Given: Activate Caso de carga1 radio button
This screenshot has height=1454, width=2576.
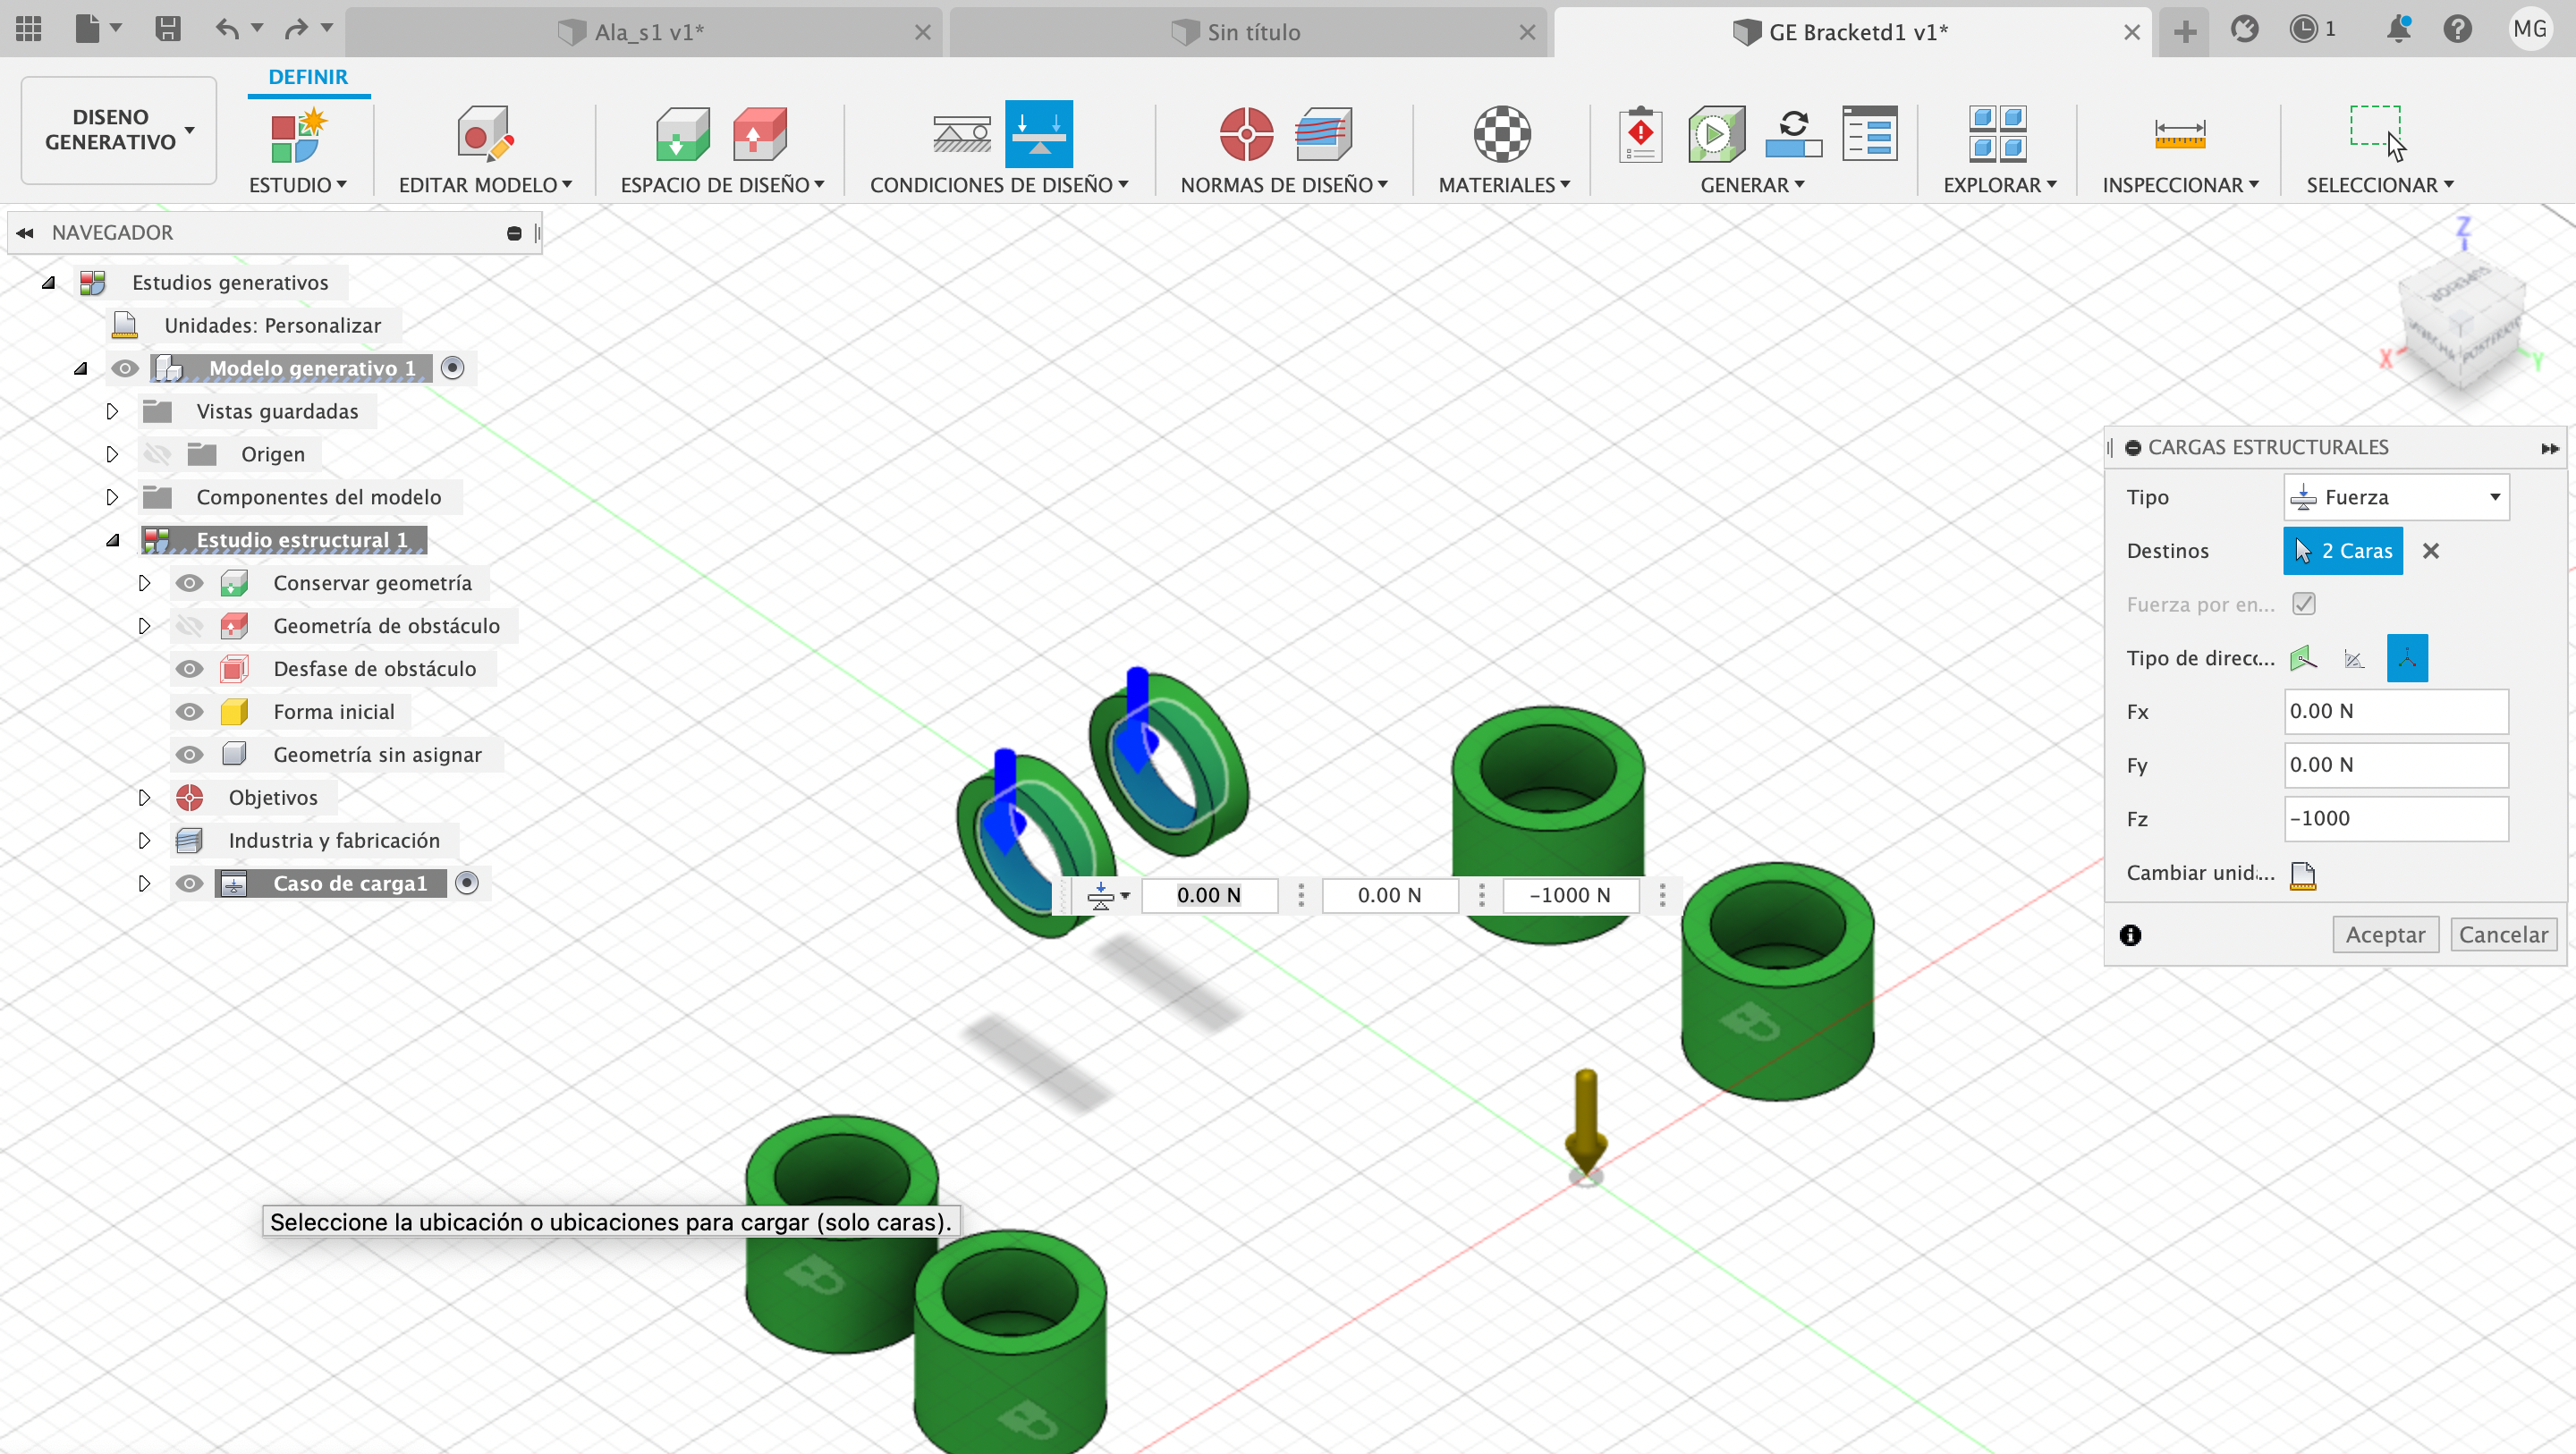Looking at the screenshot, I should [x=466, y=883].
